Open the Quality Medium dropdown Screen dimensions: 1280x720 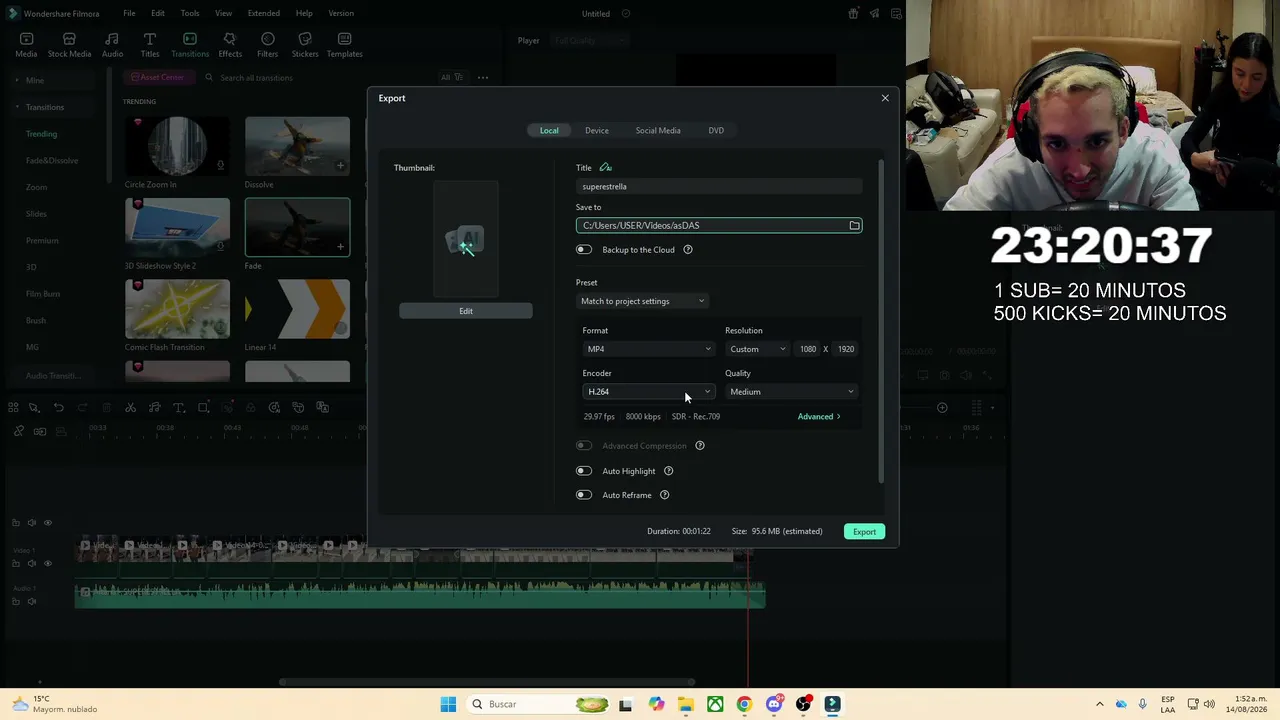791,392
